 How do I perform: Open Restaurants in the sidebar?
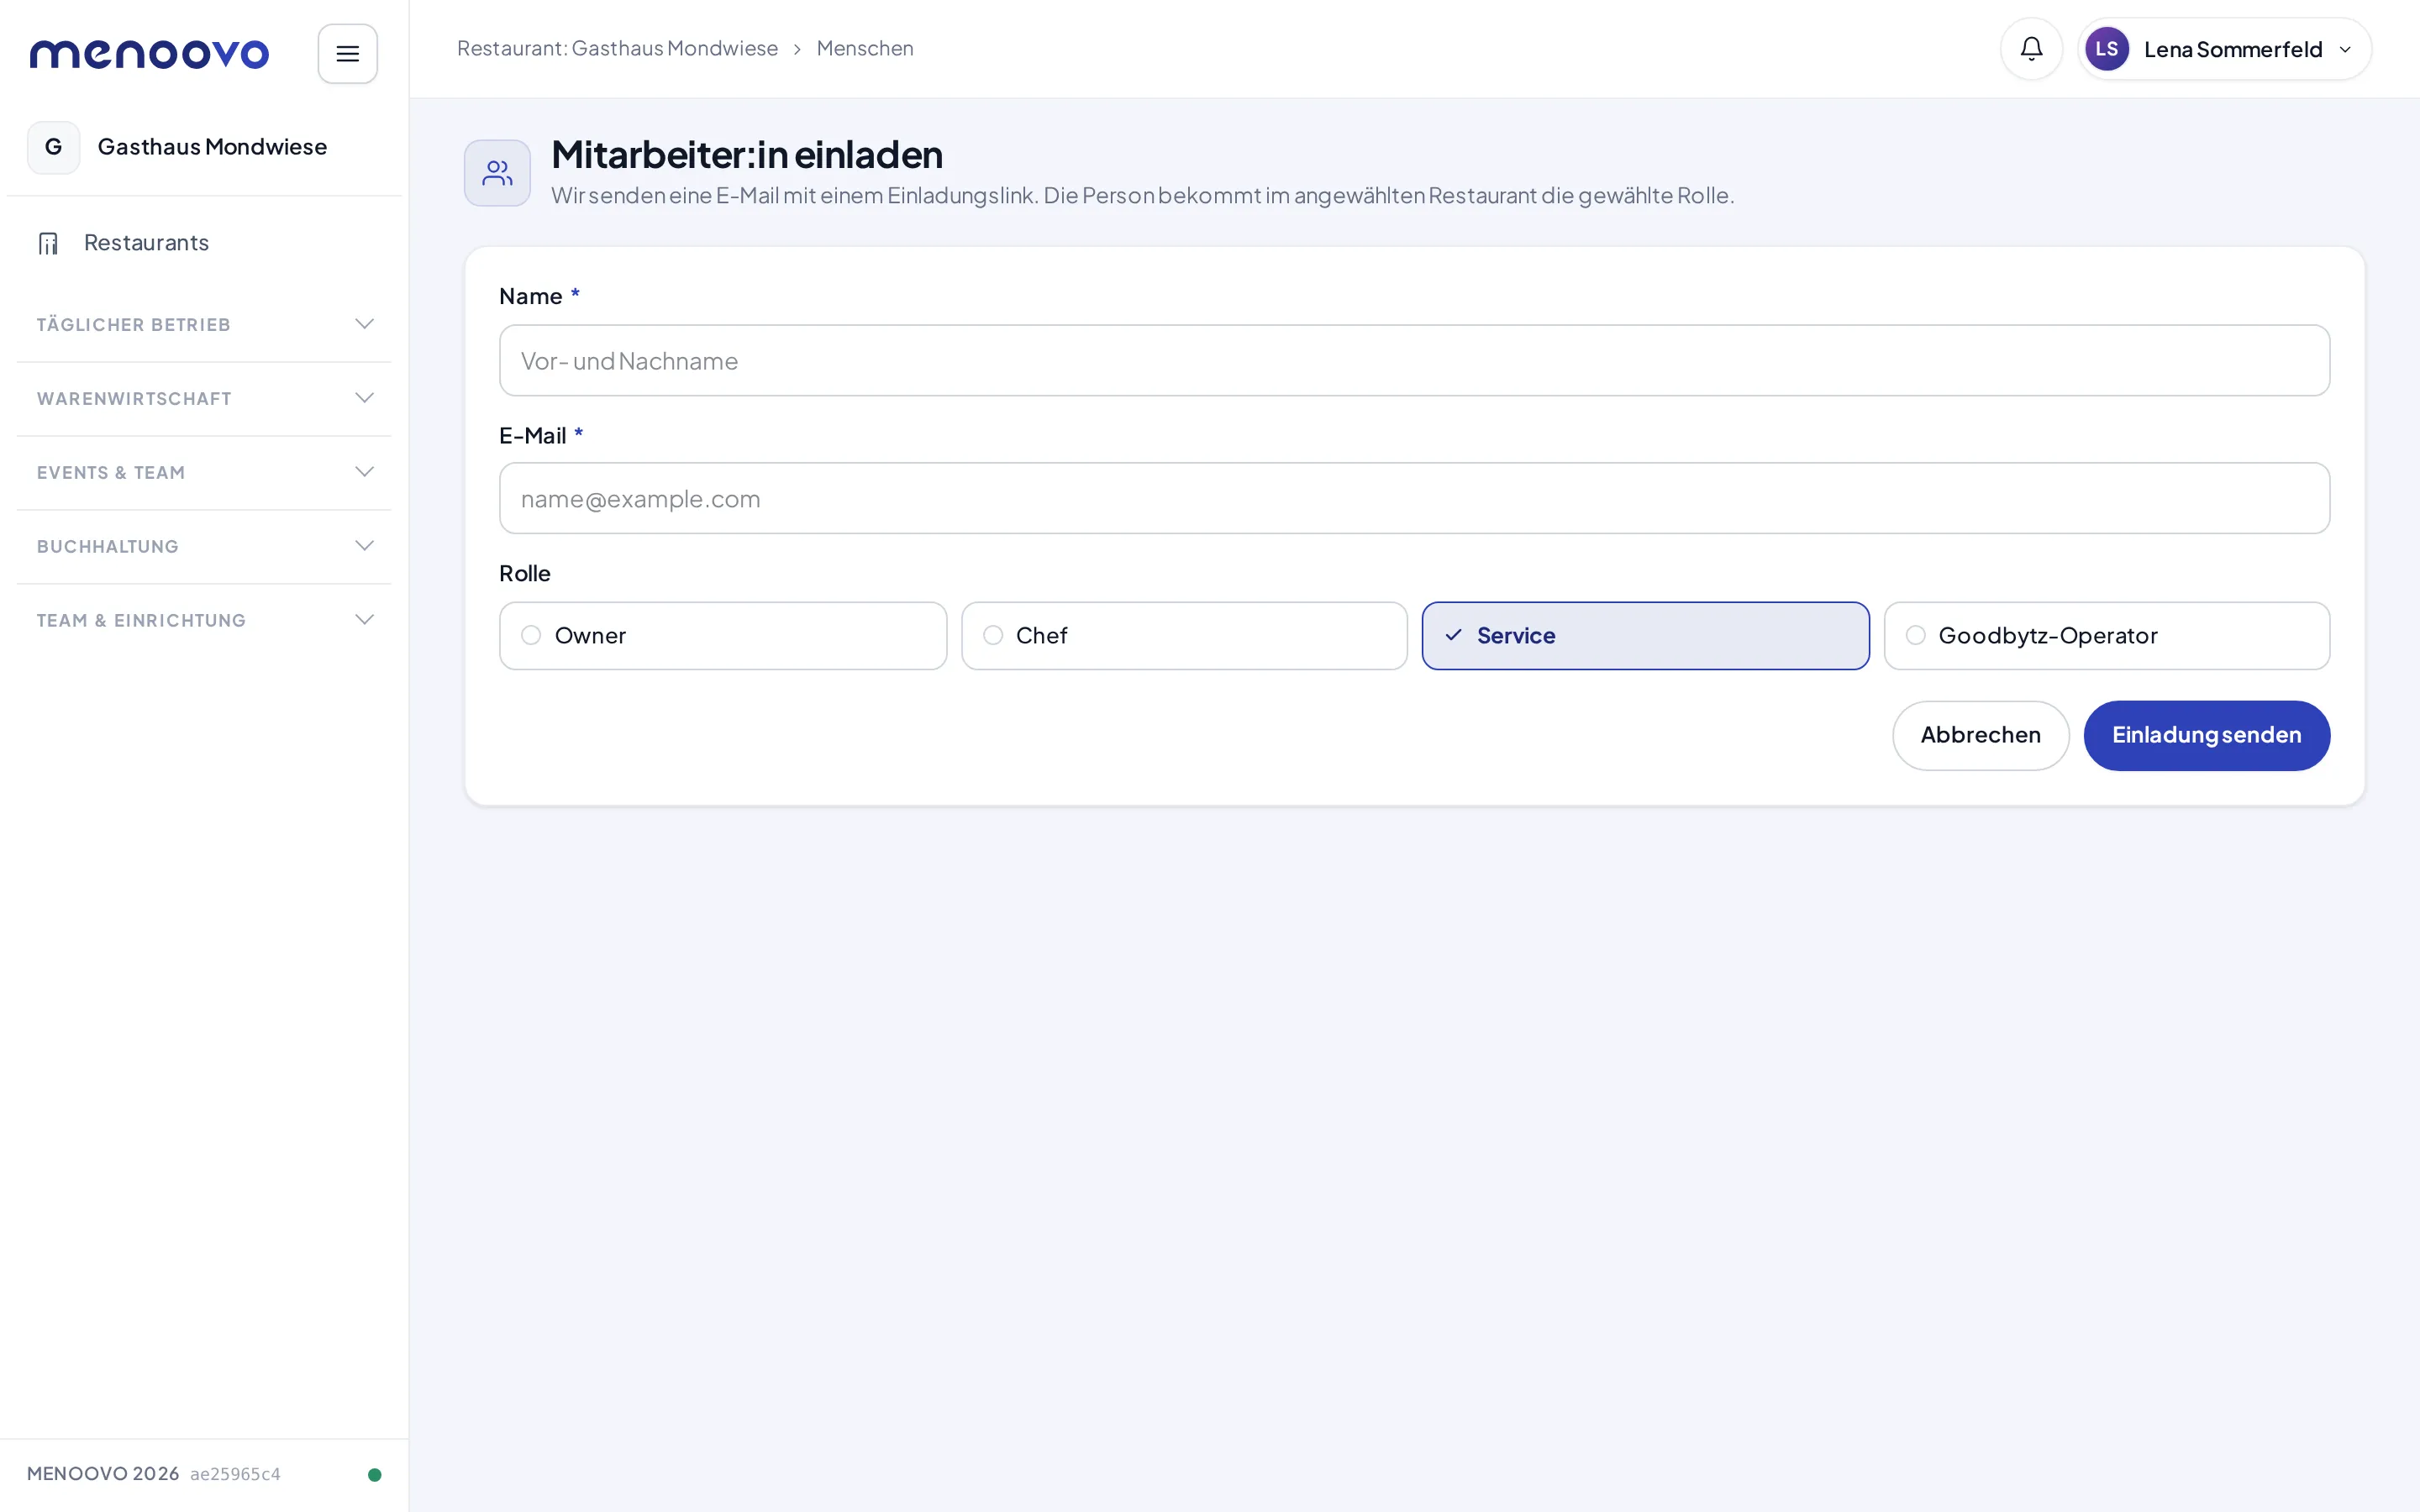(204, 243)
